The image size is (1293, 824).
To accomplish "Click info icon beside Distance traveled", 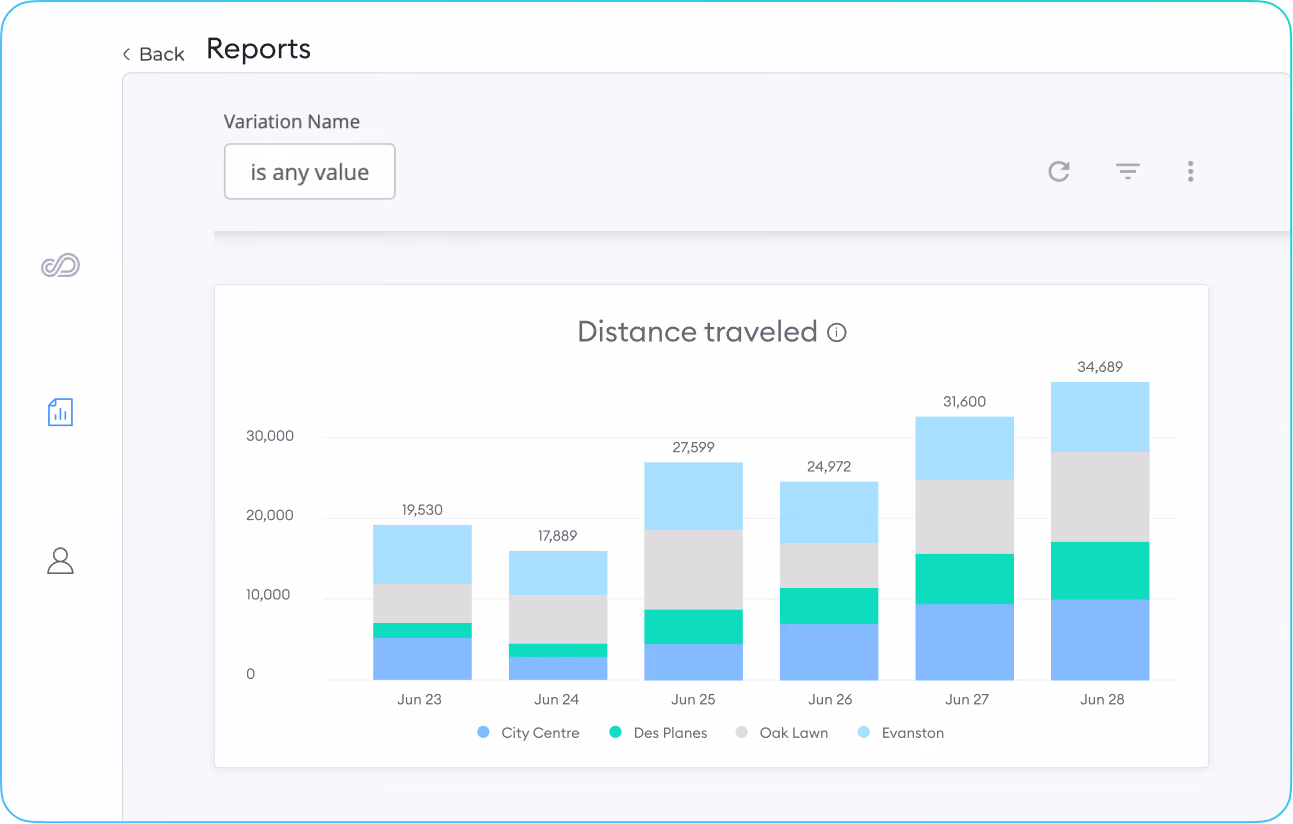I will [x=837, y=332].
